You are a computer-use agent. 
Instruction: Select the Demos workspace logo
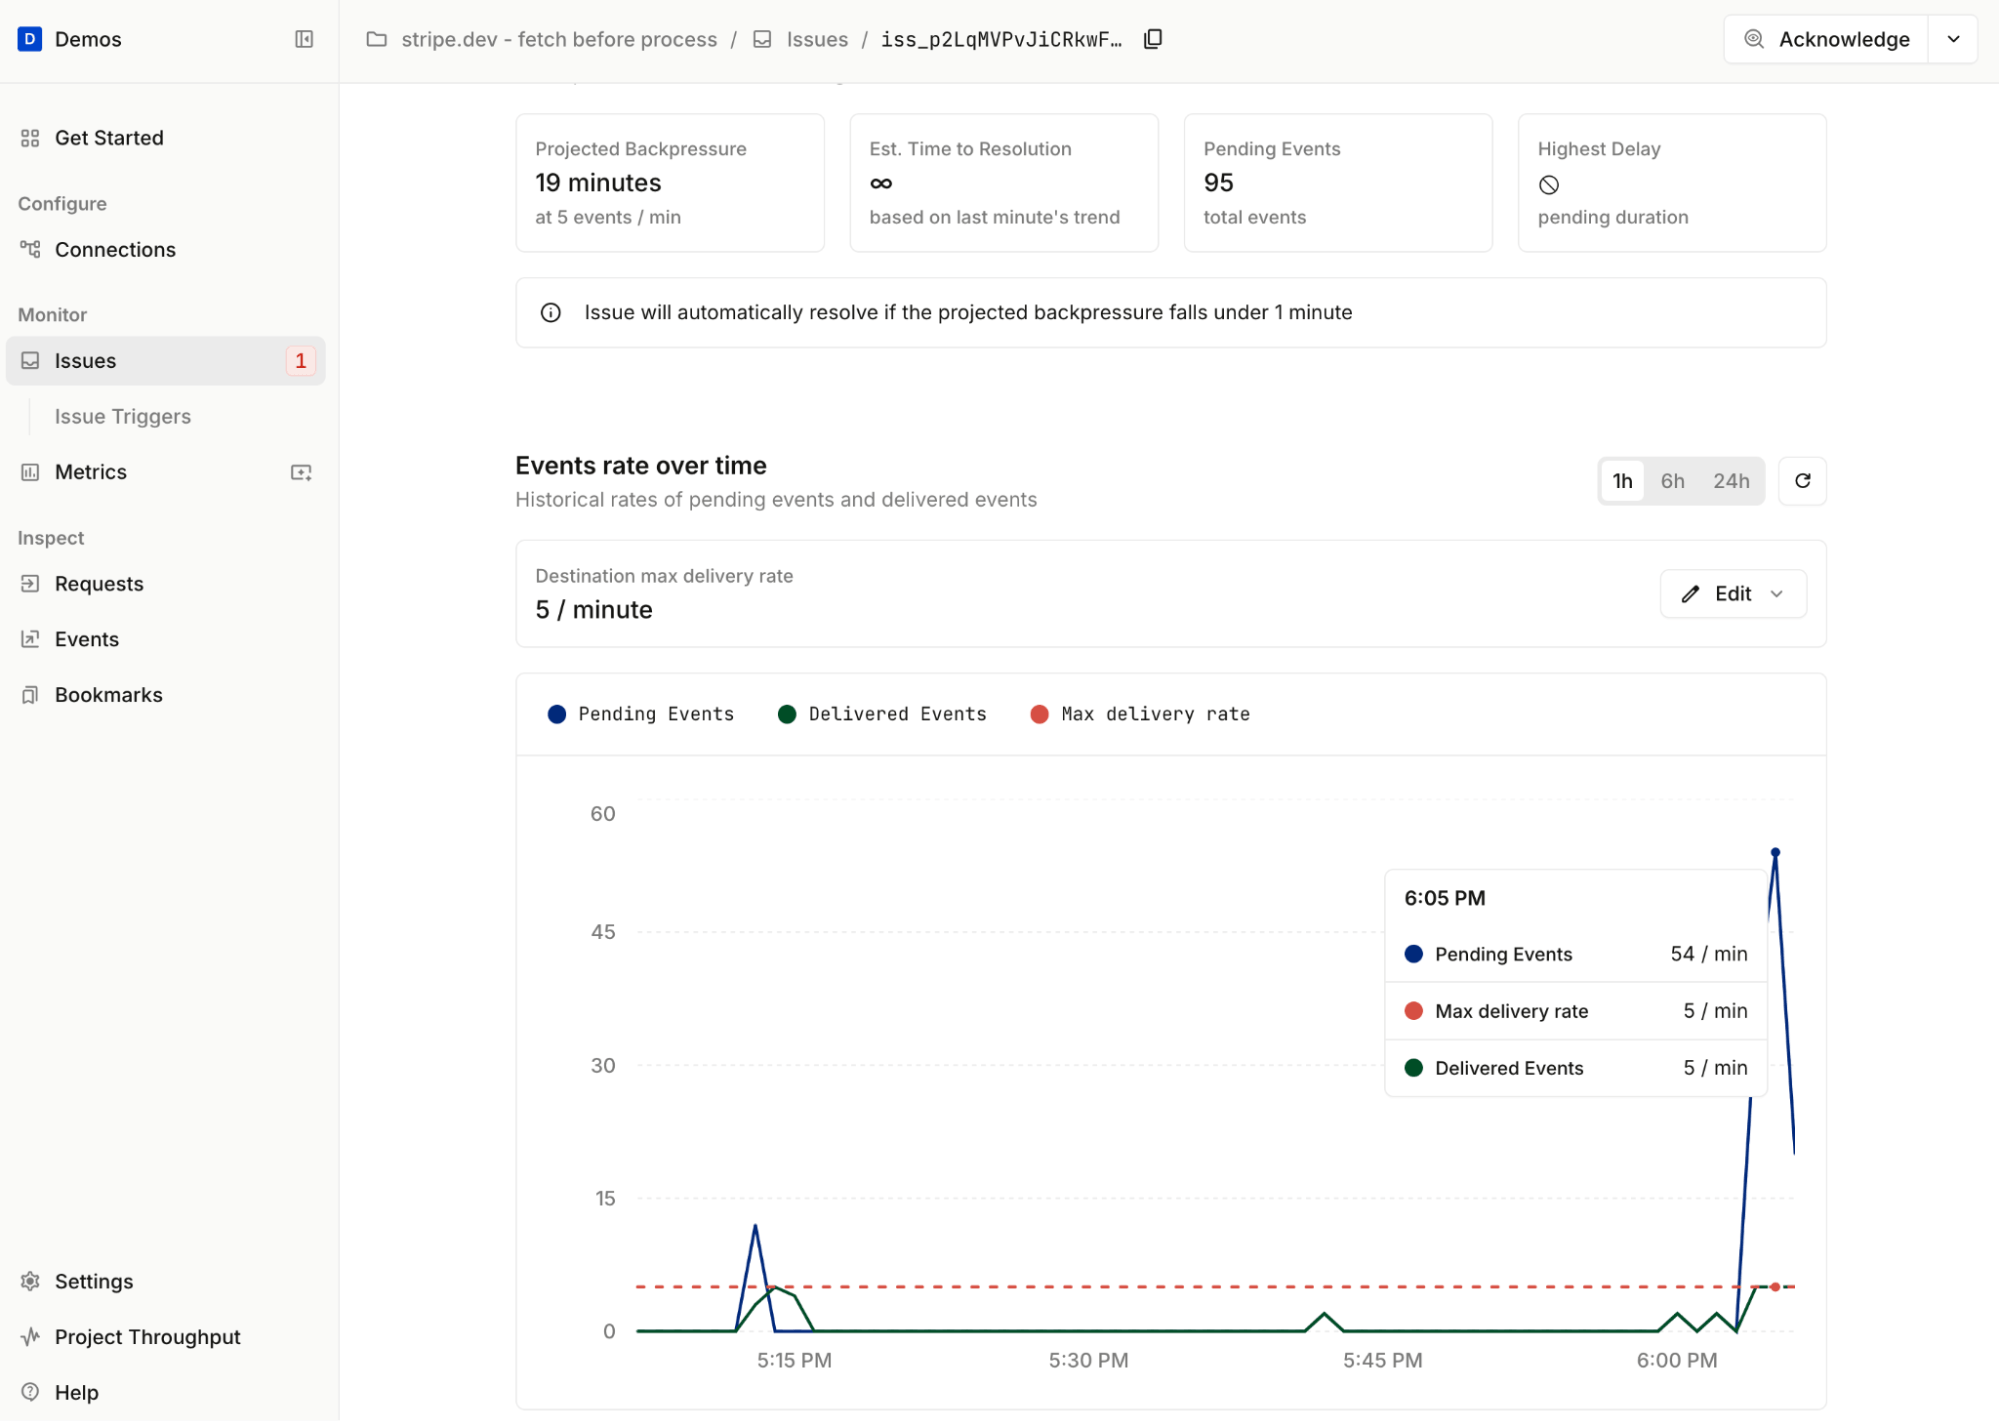(x=29, y=39)
